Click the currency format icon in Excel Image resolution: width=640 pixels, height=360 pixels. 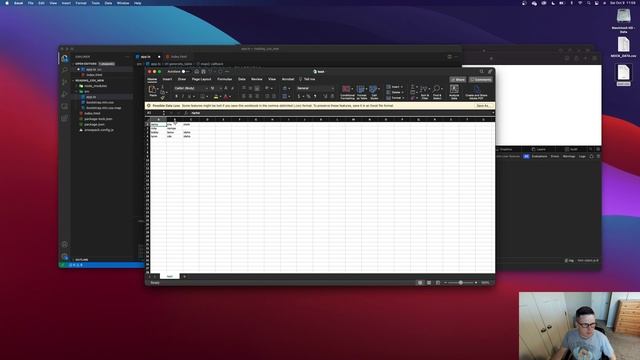[299, 96]
